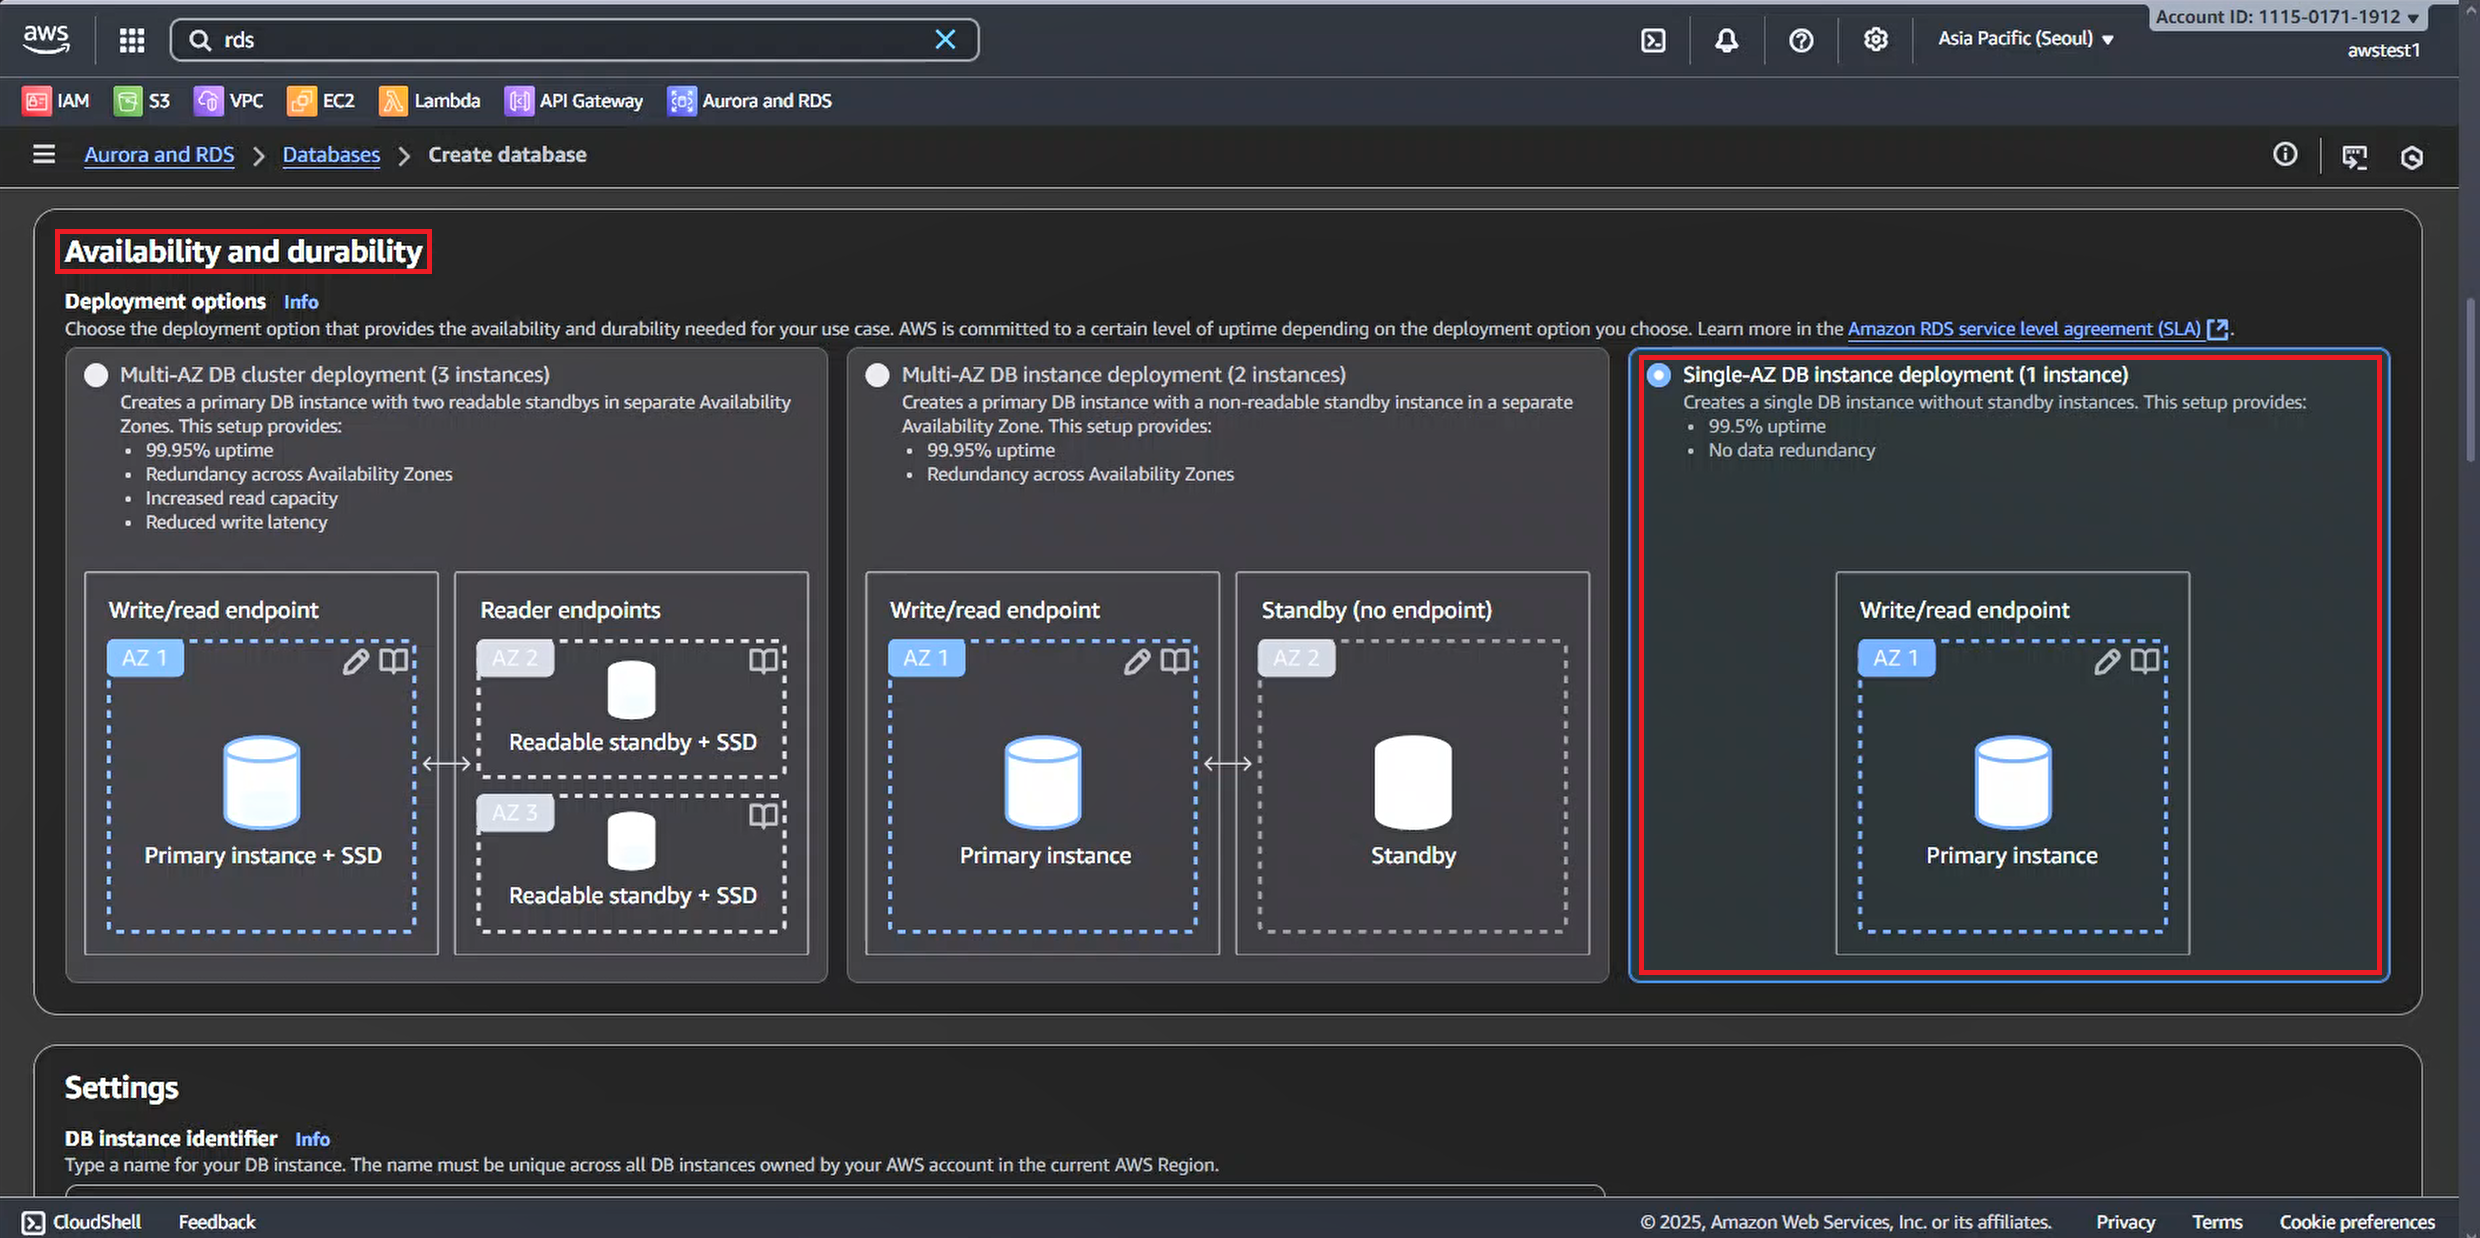2480x1238 pixels.
Task: Toggle the side navigation hamburger menu
Action: pos(44,155)
